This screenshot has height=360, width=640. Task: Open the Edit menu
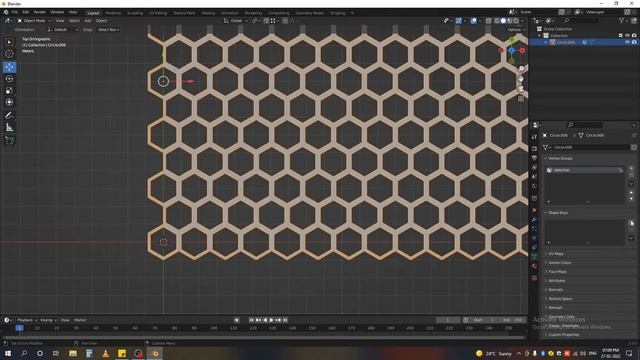coord(26,12)
